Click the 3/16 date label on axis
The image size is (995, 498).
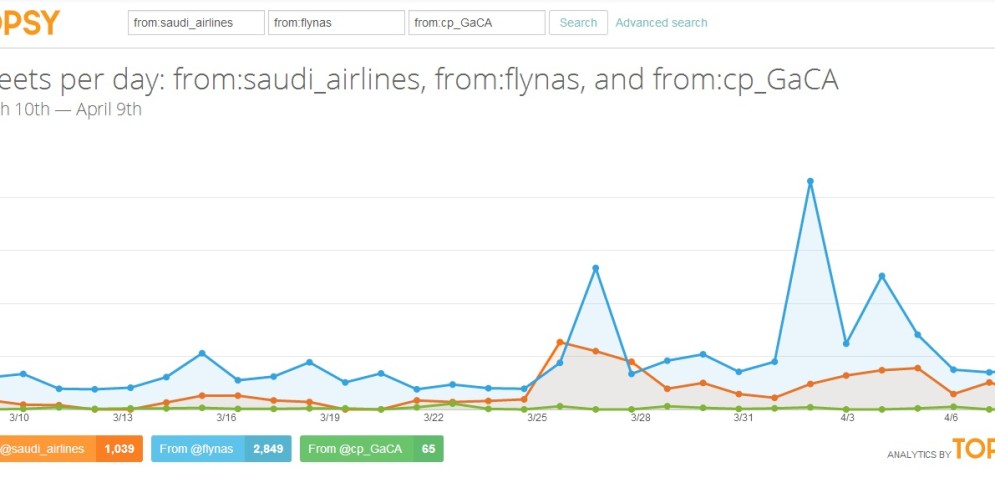point(226,417)
